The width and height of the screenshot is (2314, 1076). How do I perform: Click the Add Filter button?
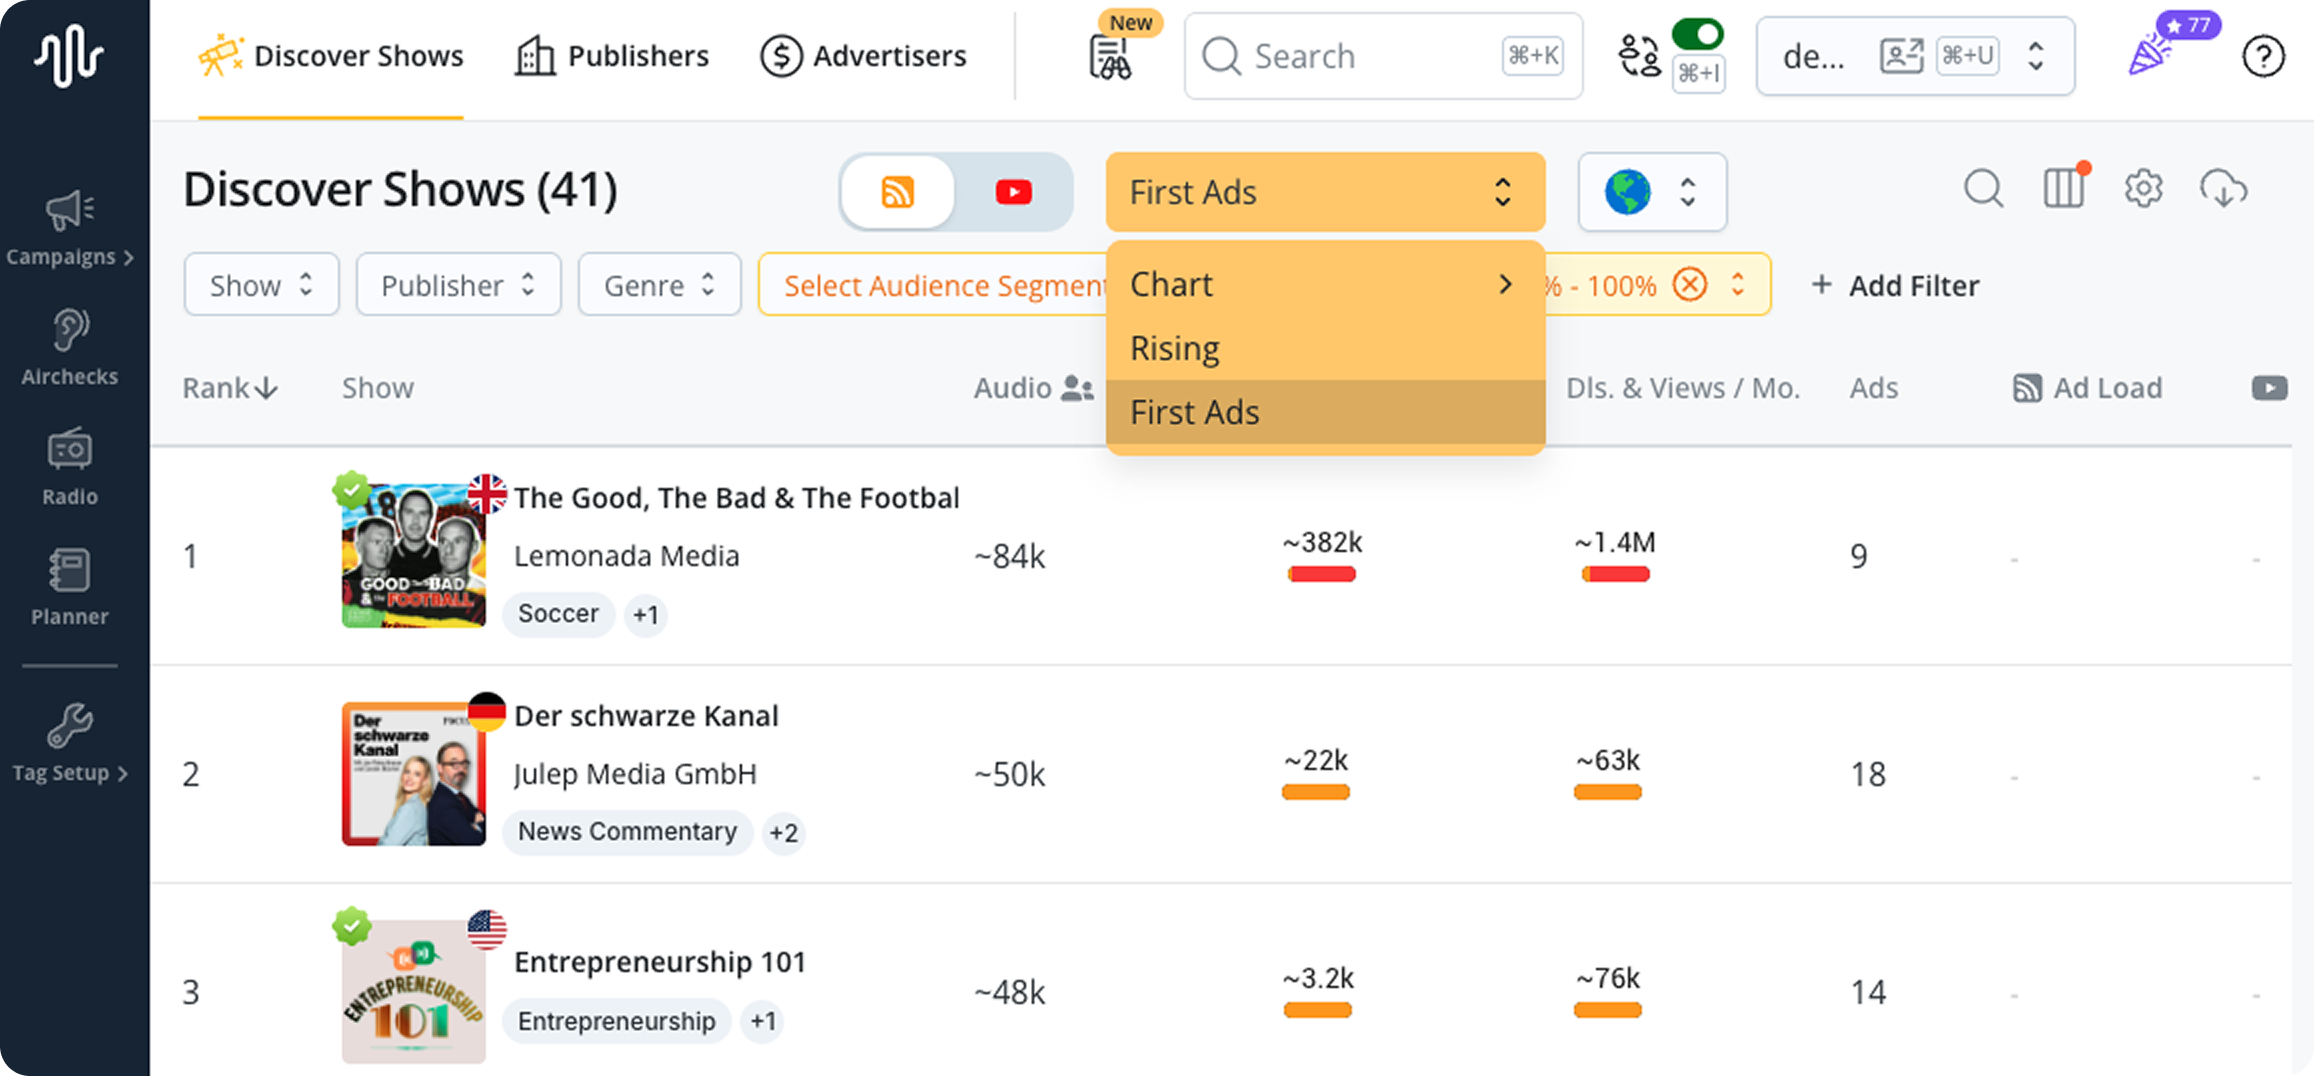(x=1895, y=285)
